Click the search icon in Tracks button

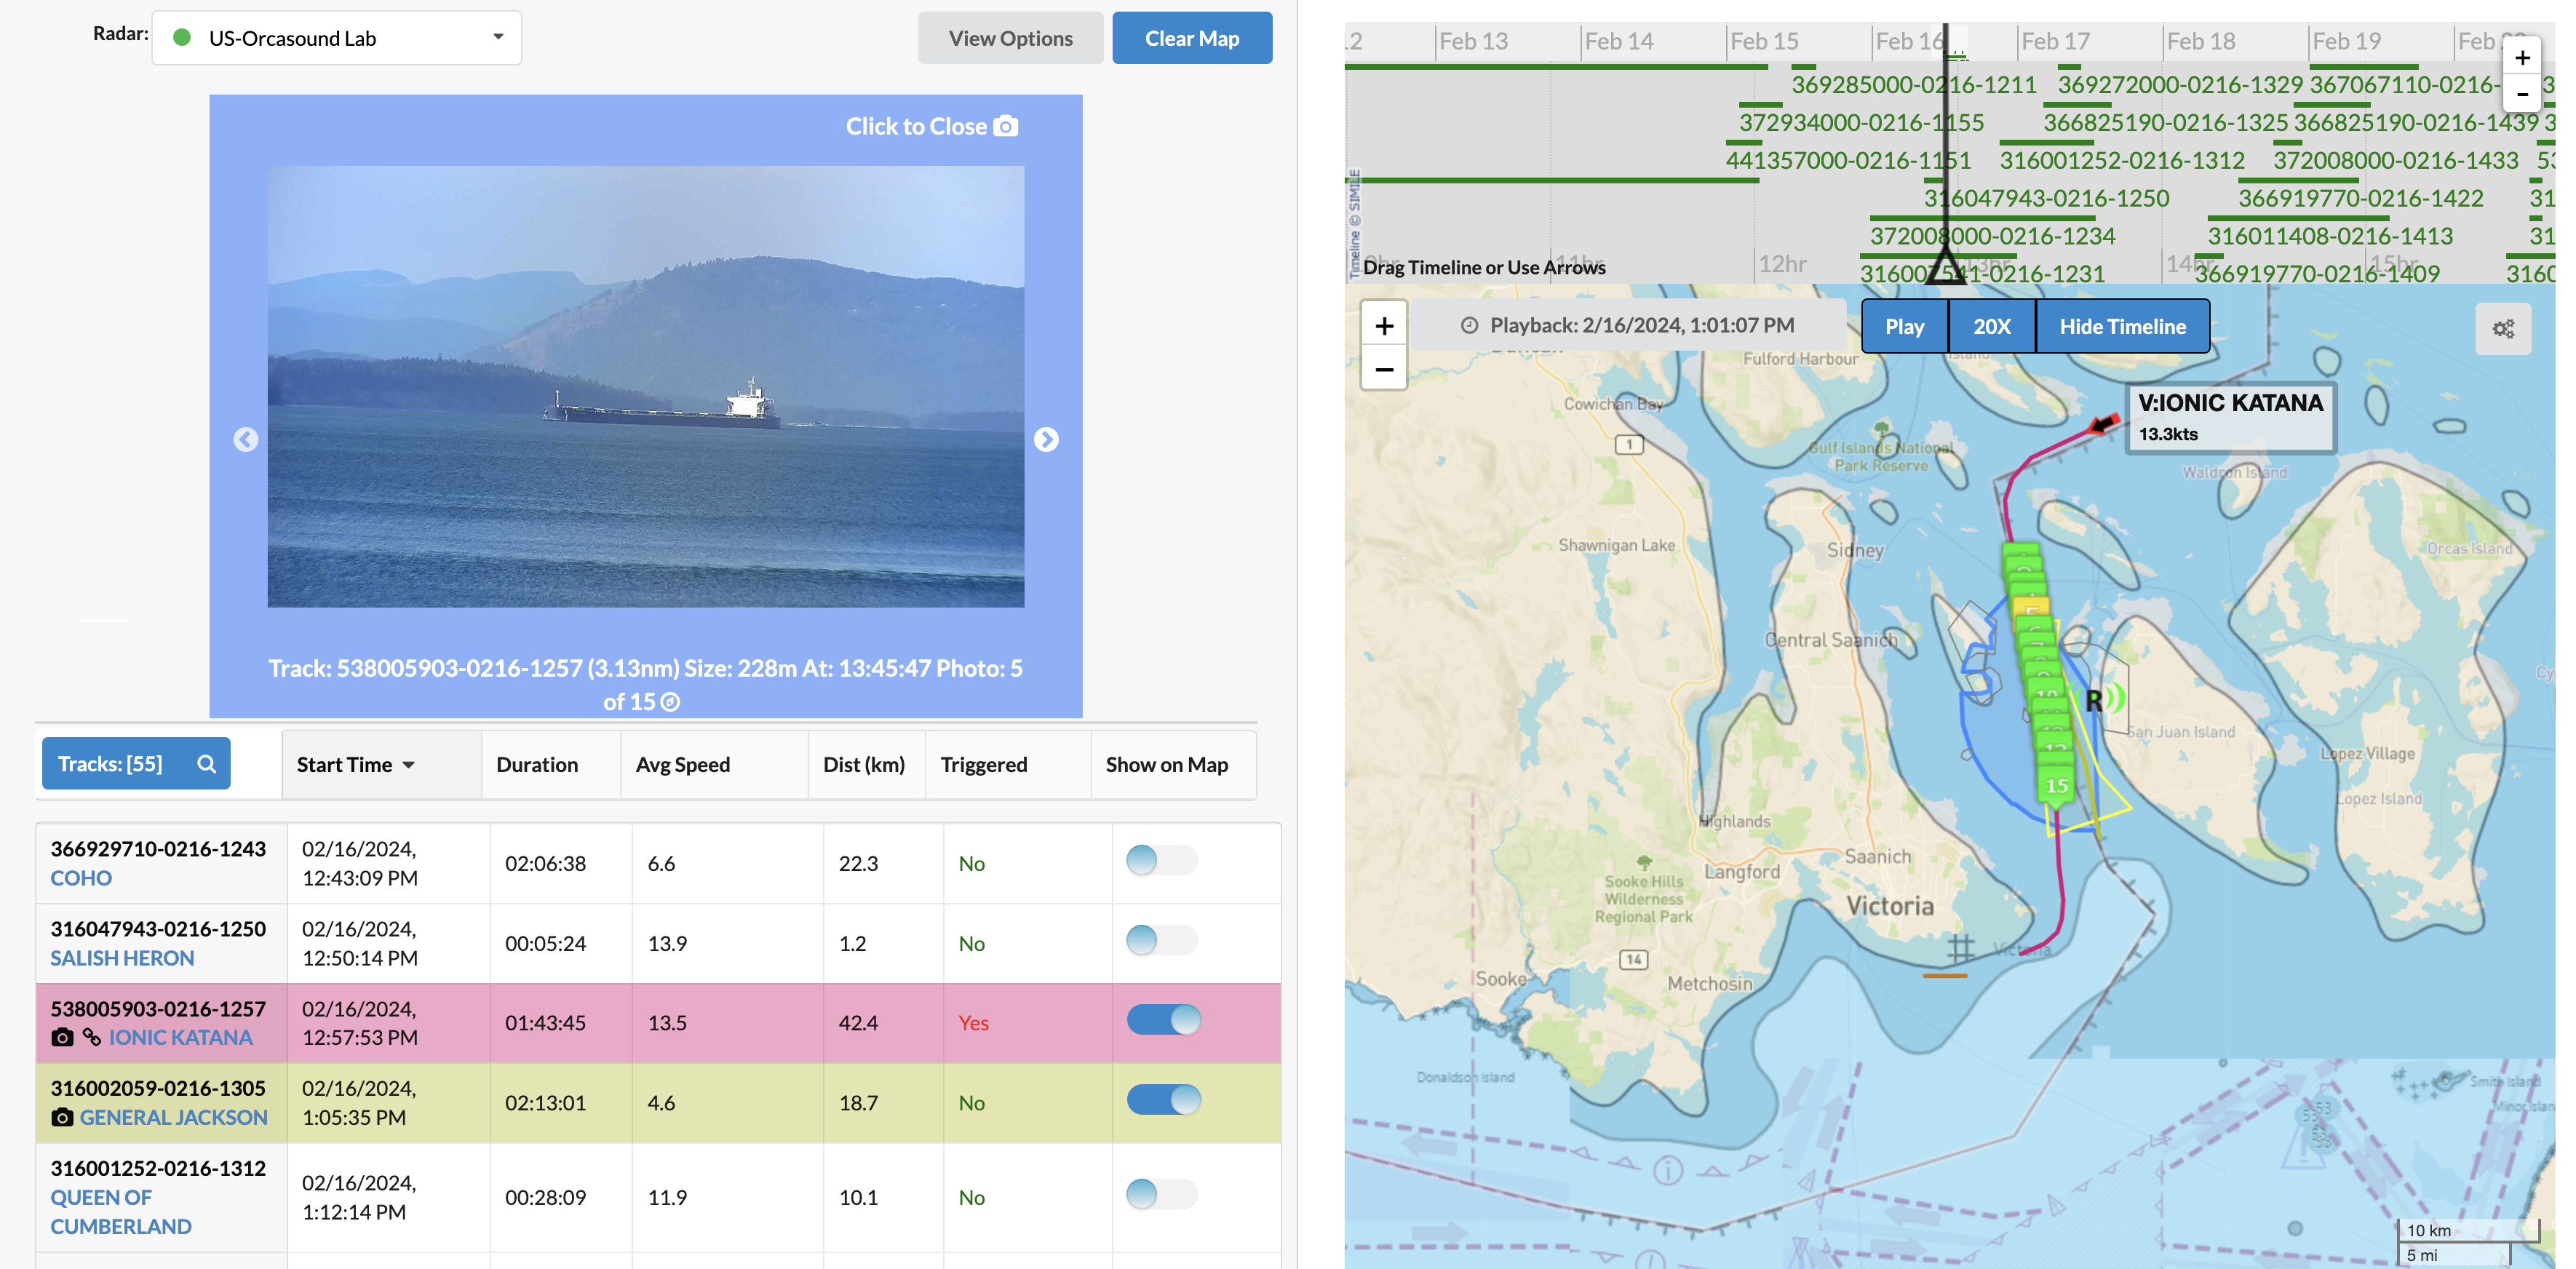click(207, 764)
